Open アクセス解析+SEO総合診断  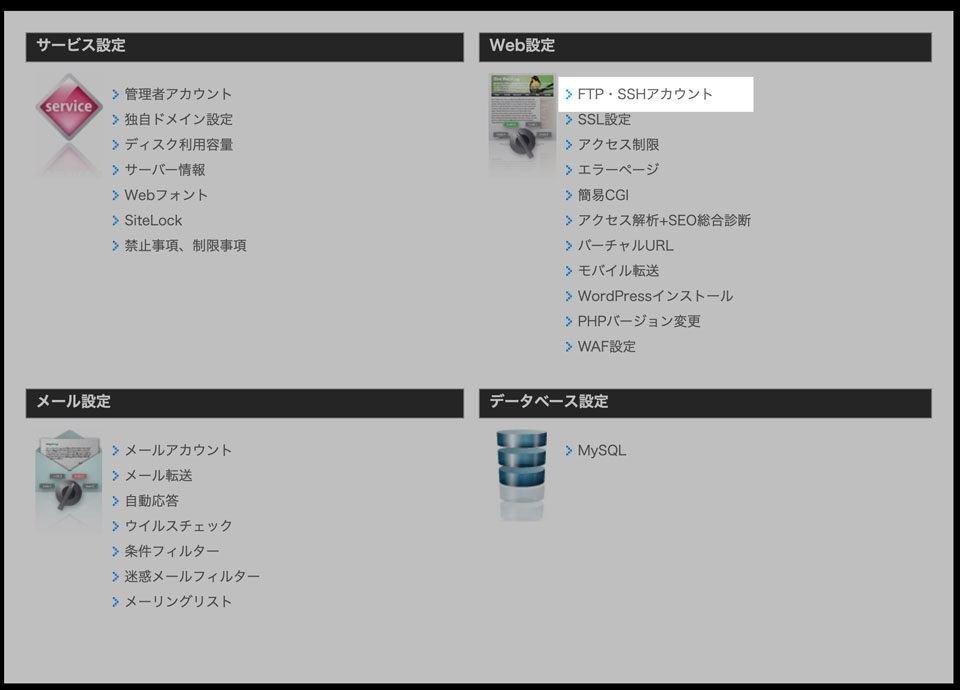point(664,220)
